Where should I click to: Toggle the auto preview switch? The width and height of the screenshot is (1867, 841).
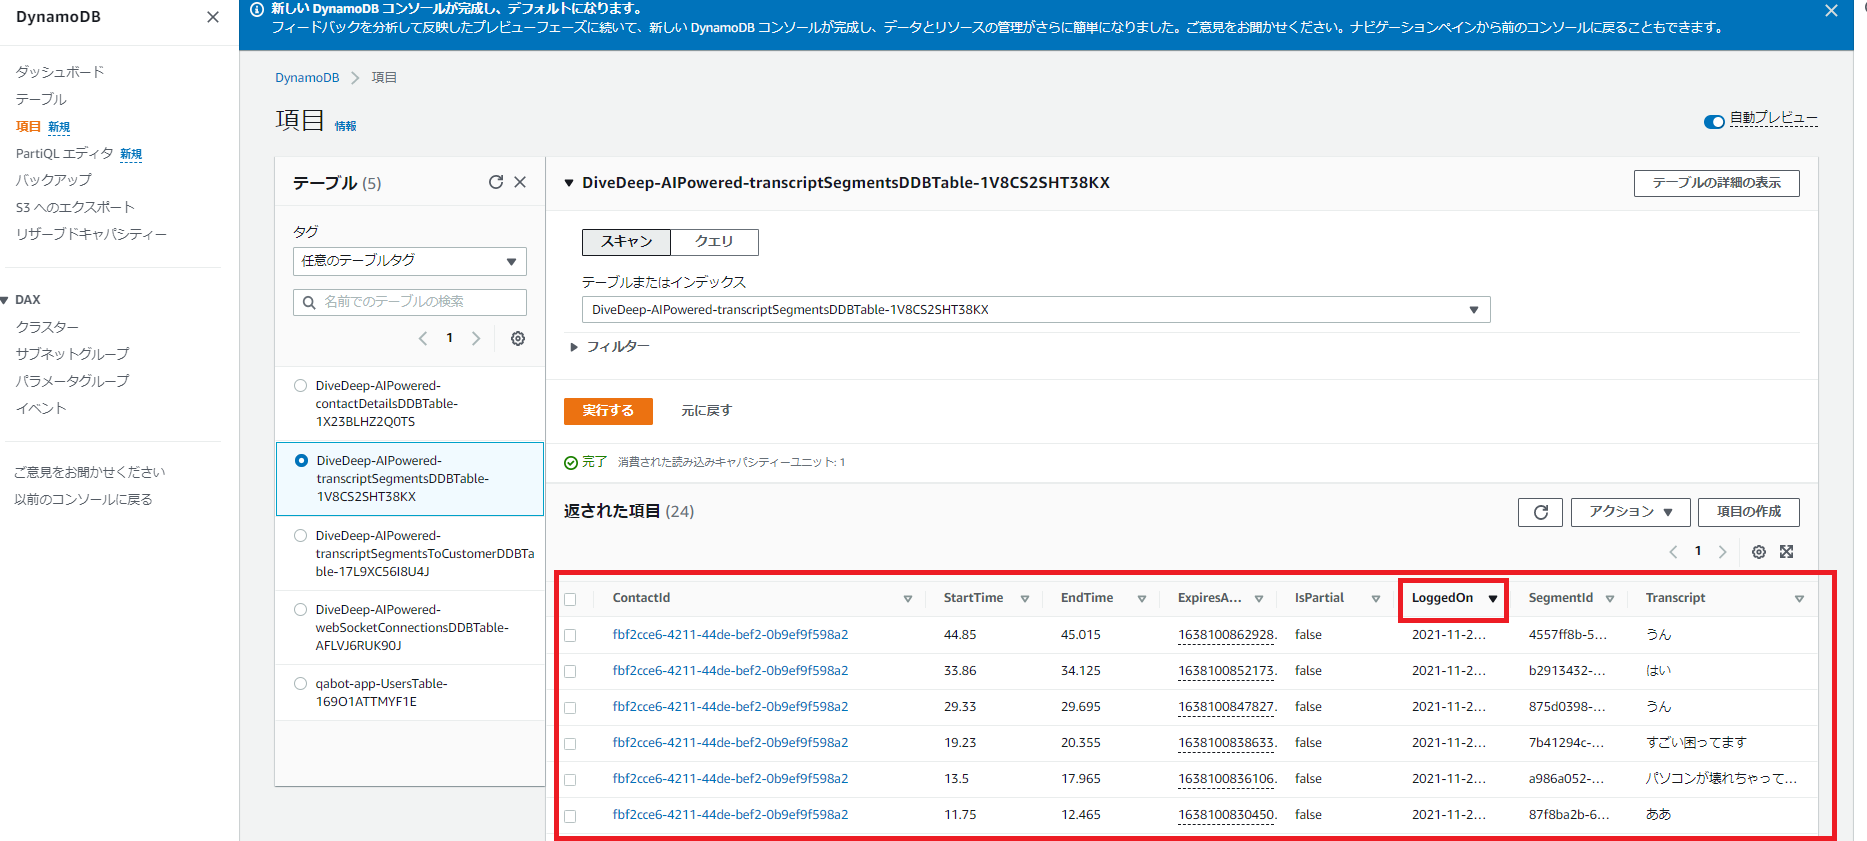tap(1714, 122)
